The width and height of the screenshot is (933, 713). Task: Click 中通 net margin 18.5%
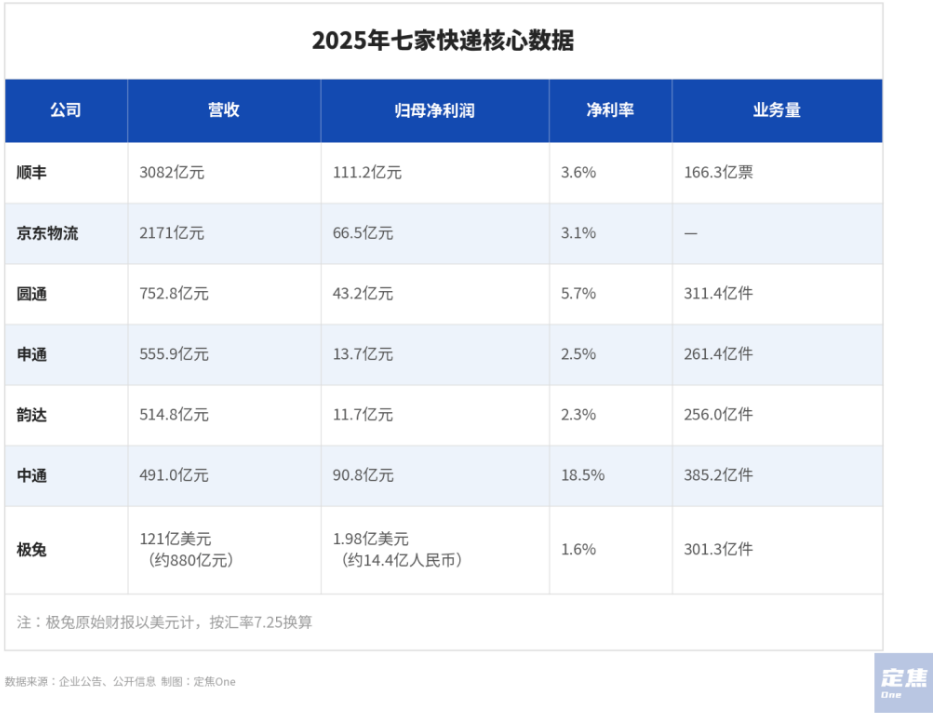tap(583, 475)
